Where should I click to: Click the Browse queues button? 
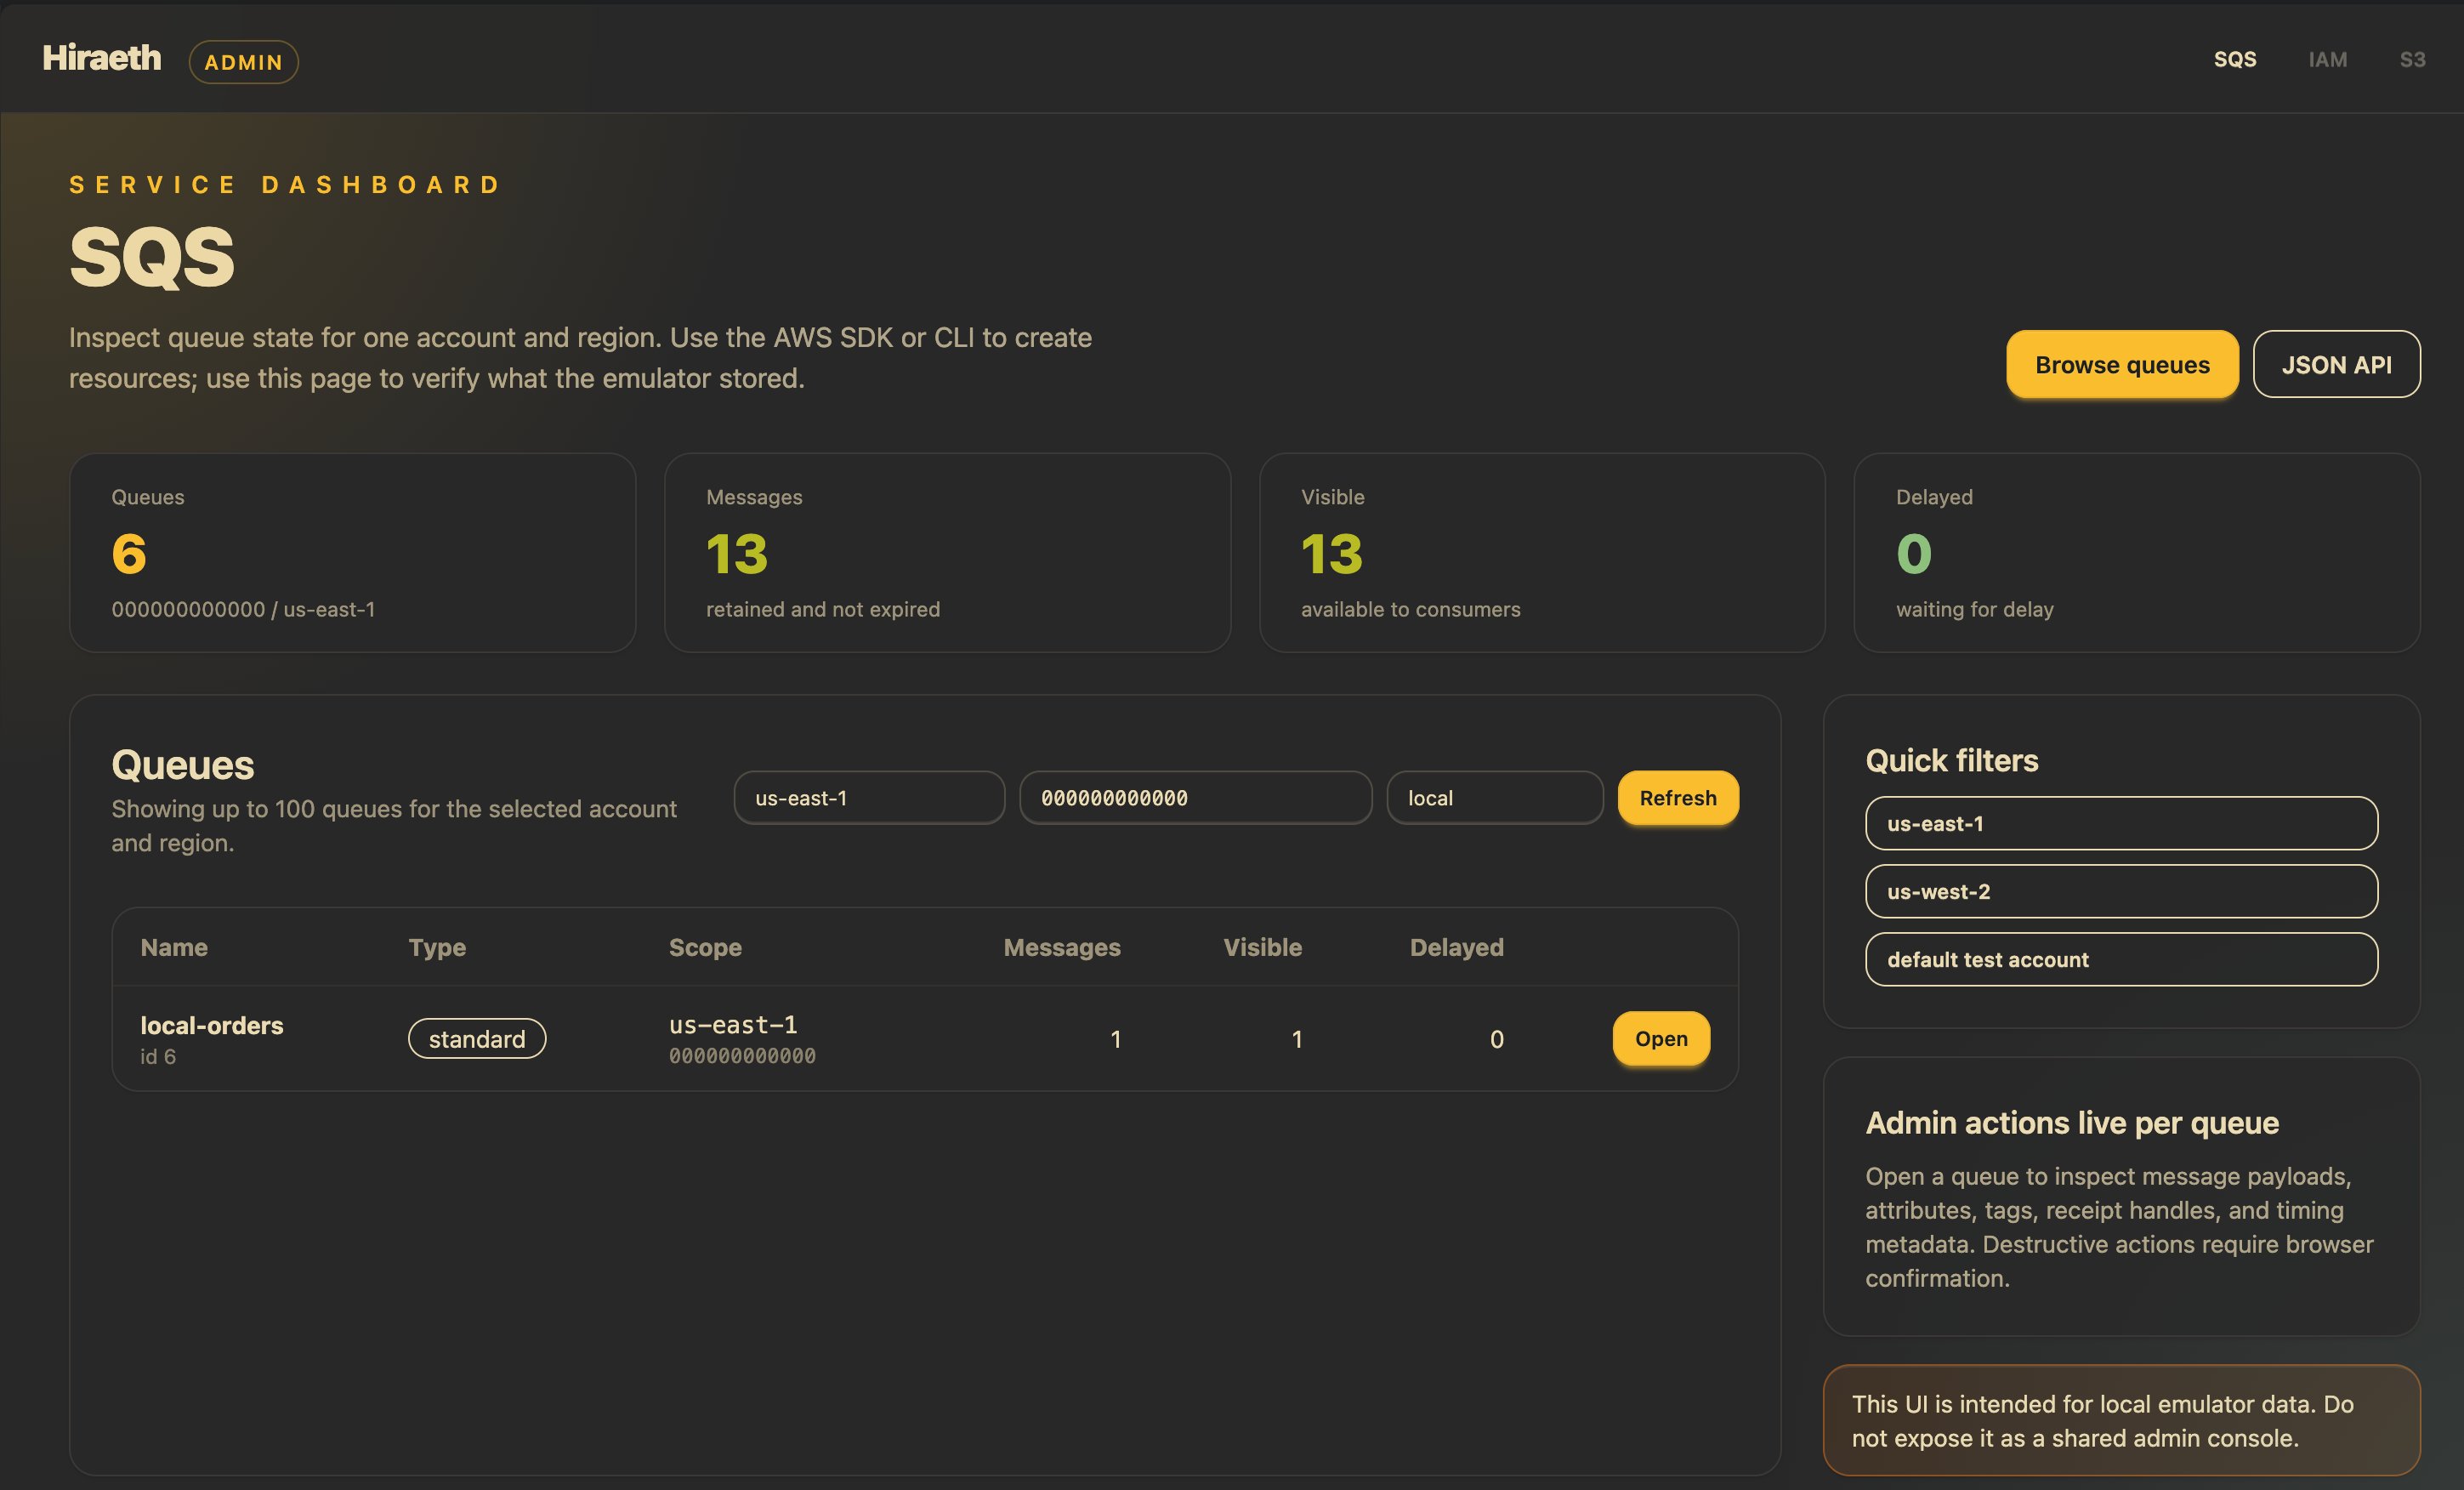(2122, 364)
